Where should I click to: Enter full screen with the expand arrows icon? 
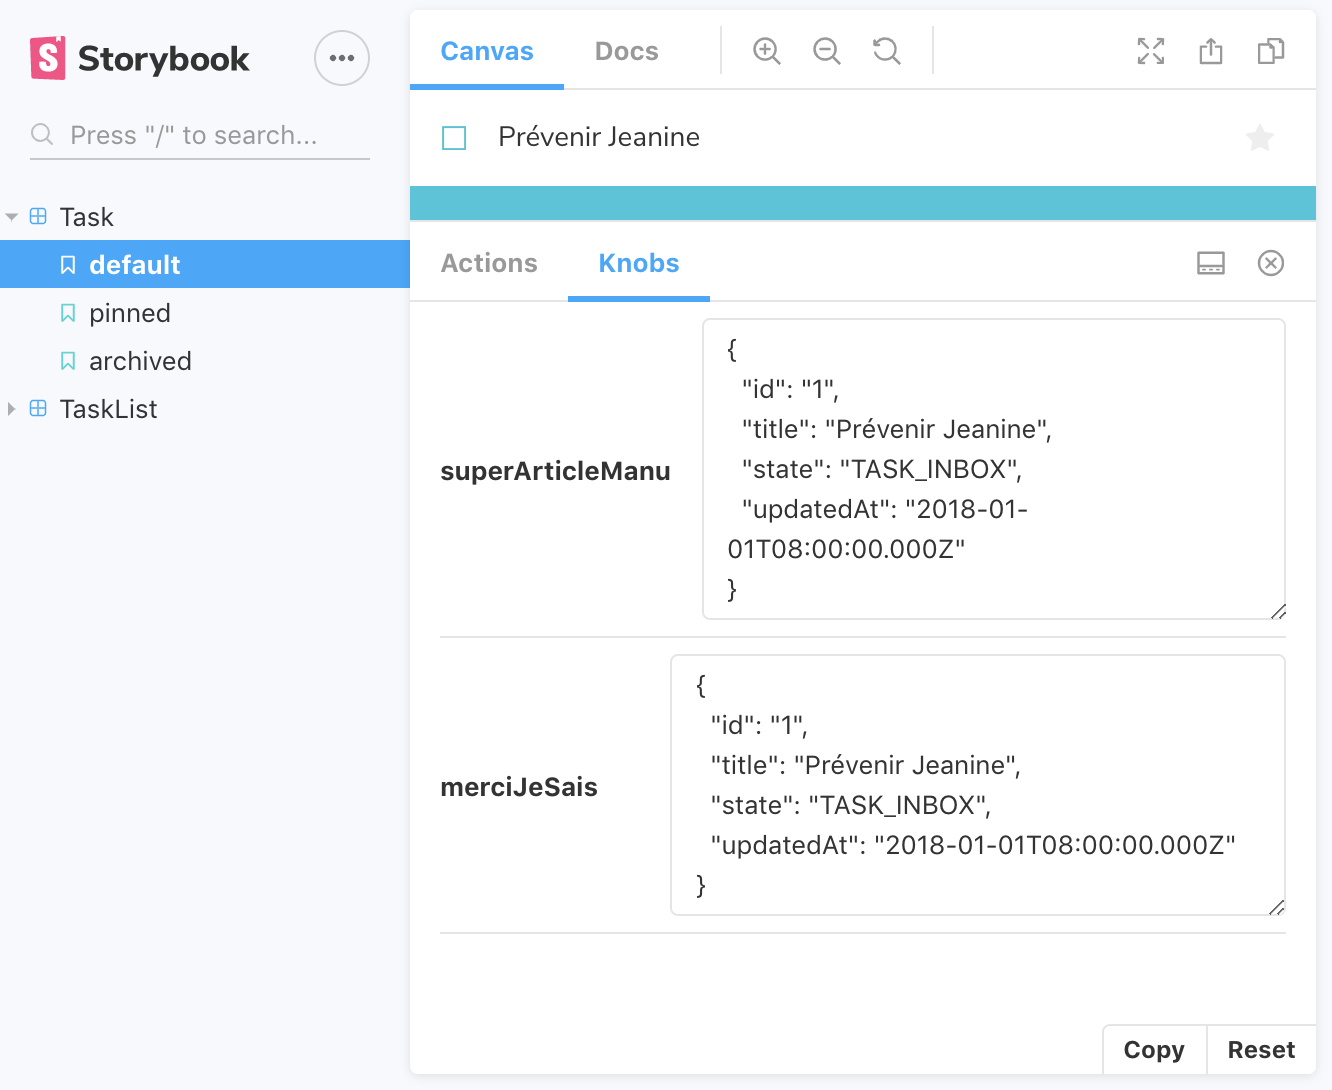1151,51
